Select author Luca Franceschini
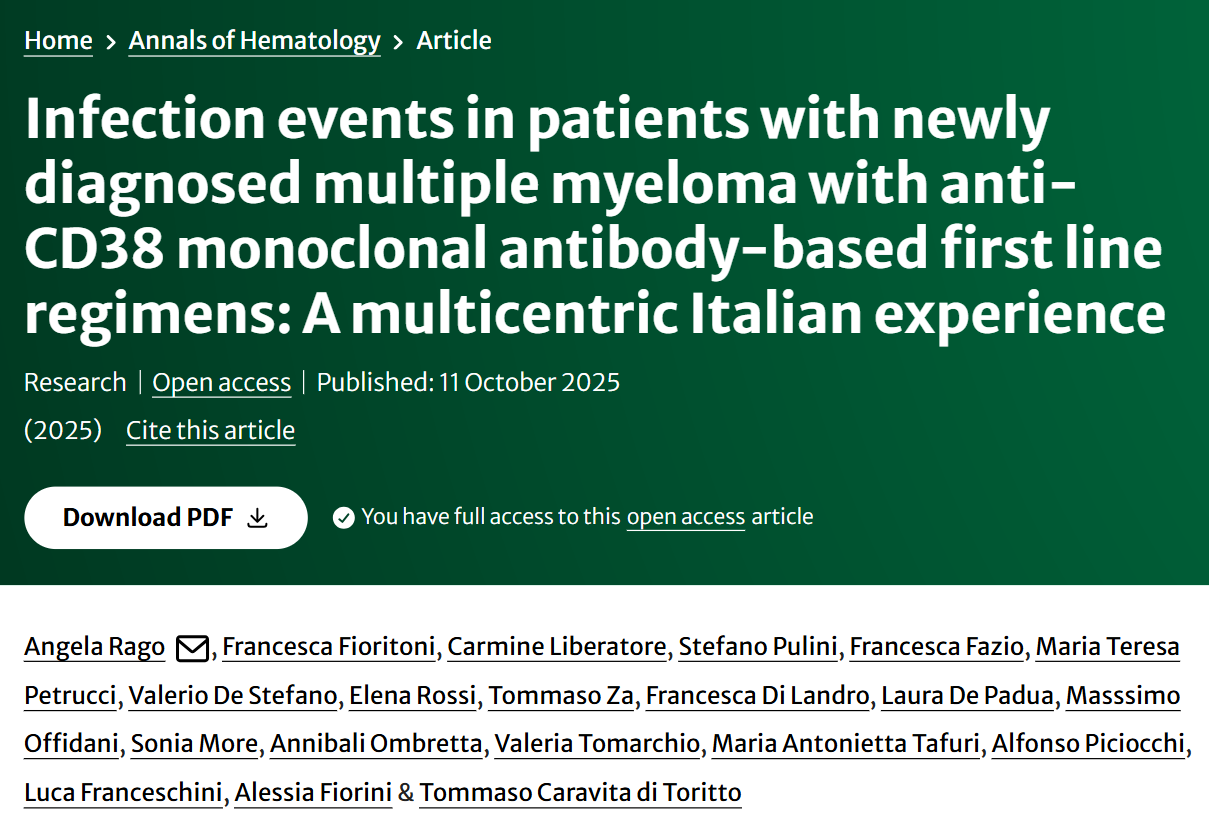1209x831 pixels. pos(123,793)
